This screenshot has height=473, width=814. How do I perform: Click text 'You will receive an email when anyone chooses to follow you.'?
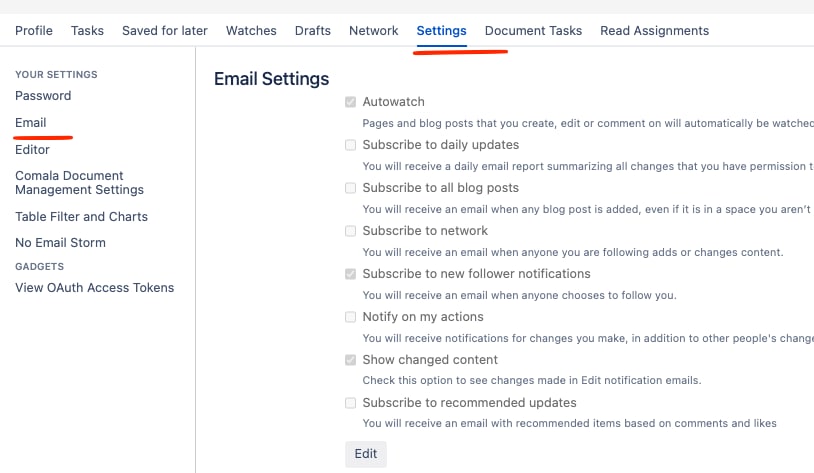pyautogui.click(x=519, y=295)
